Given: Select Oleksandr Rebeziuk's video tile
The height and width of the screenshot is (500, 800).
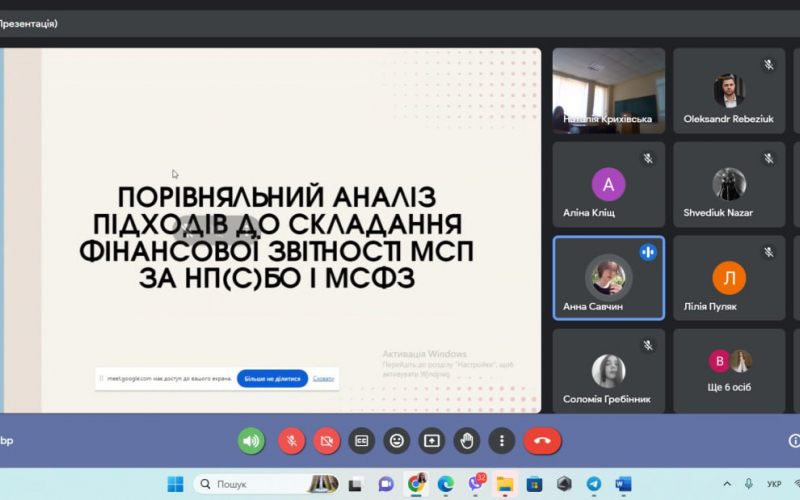Looking at the screenshot, I should (x=729, y=91).
